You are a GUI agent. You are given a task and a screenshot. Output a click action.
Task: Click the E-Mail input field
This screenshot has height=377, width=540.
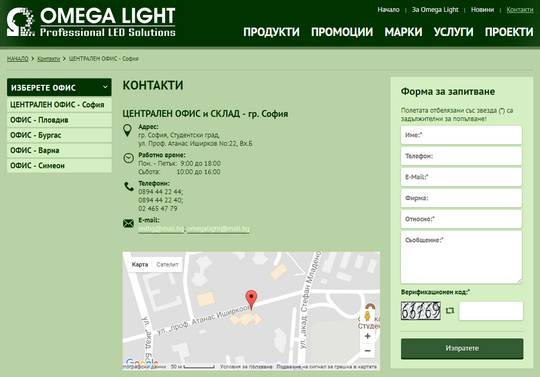[x=461, y=177]
